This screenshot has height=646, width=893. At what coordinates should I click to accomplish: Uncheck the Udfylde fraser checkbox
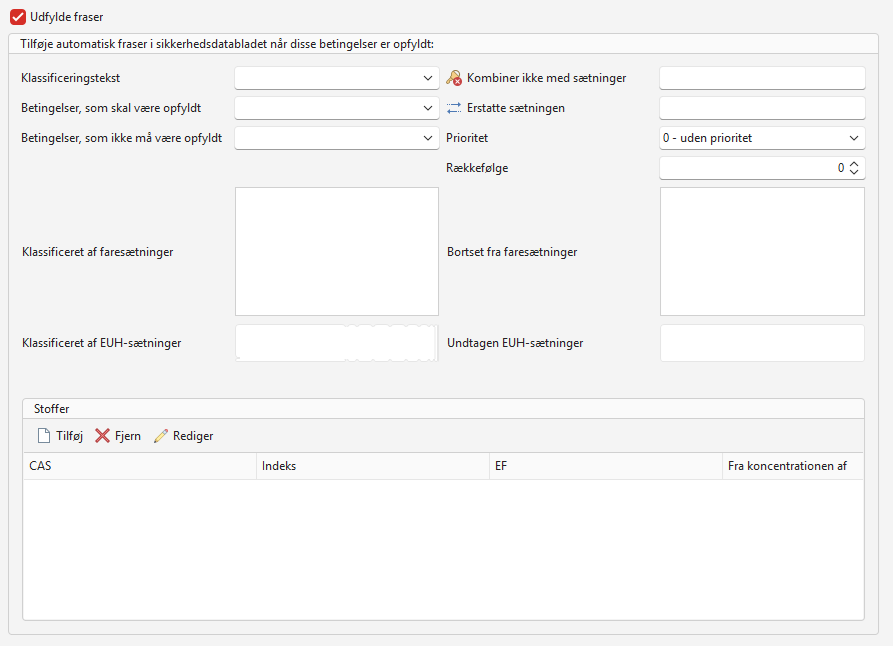coord(18,17)
